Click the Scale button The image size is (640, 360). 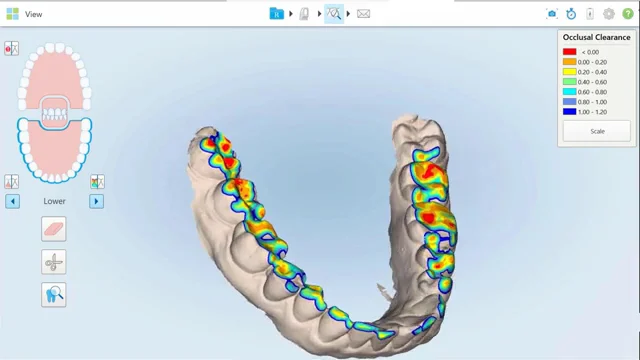click(597, 131)
